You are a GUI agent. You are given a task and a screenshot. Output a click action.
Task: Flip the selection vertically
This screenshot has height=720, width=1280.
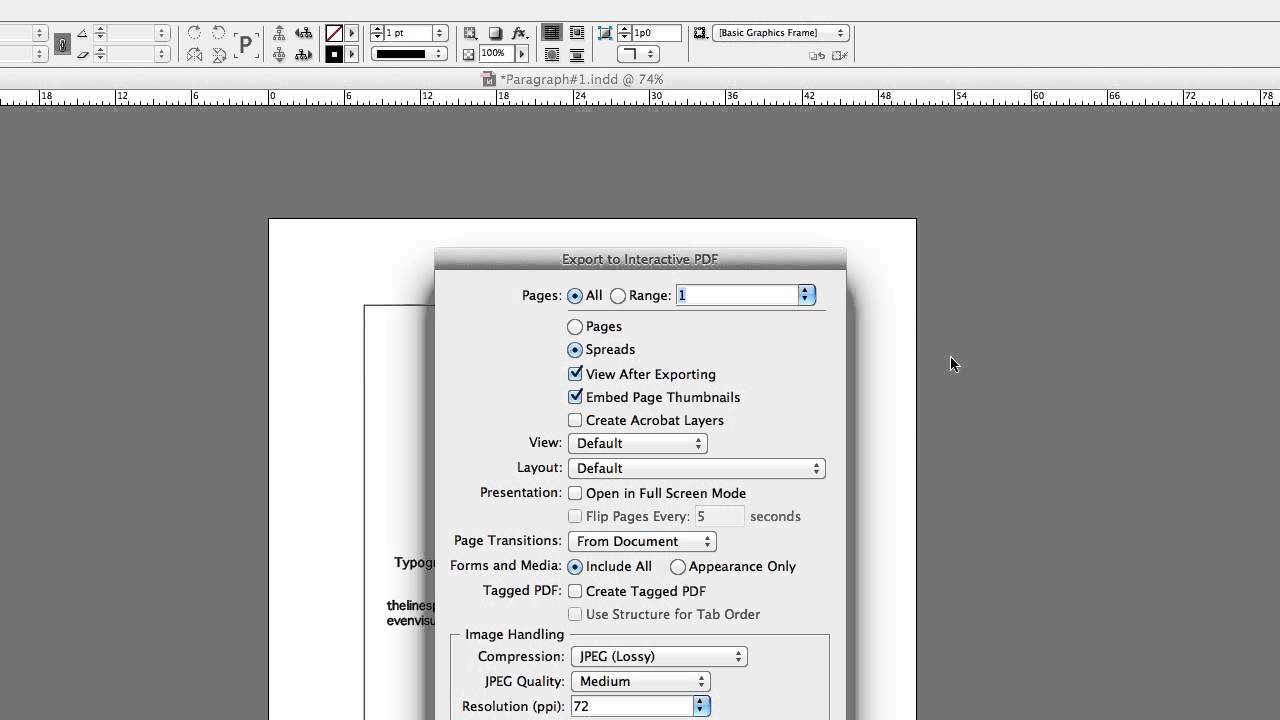click(x=218, y=55)
